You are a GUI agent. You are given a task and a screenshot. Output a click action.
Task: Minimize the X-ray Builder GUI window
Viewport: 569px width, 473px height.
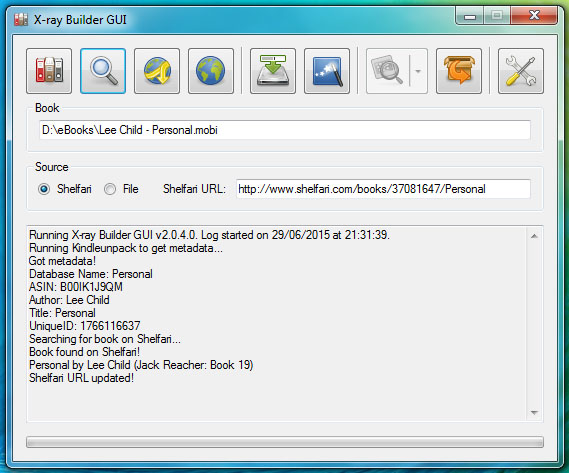[470, 16]
